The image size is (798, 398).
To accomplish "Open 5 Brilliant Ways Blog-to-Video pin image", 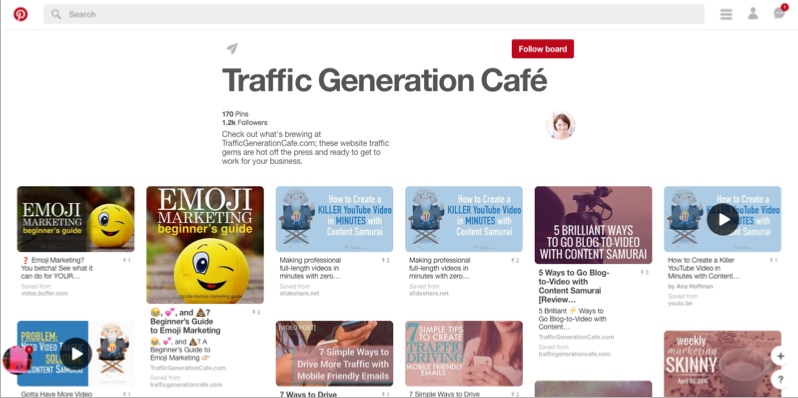I will click(593, 225).
